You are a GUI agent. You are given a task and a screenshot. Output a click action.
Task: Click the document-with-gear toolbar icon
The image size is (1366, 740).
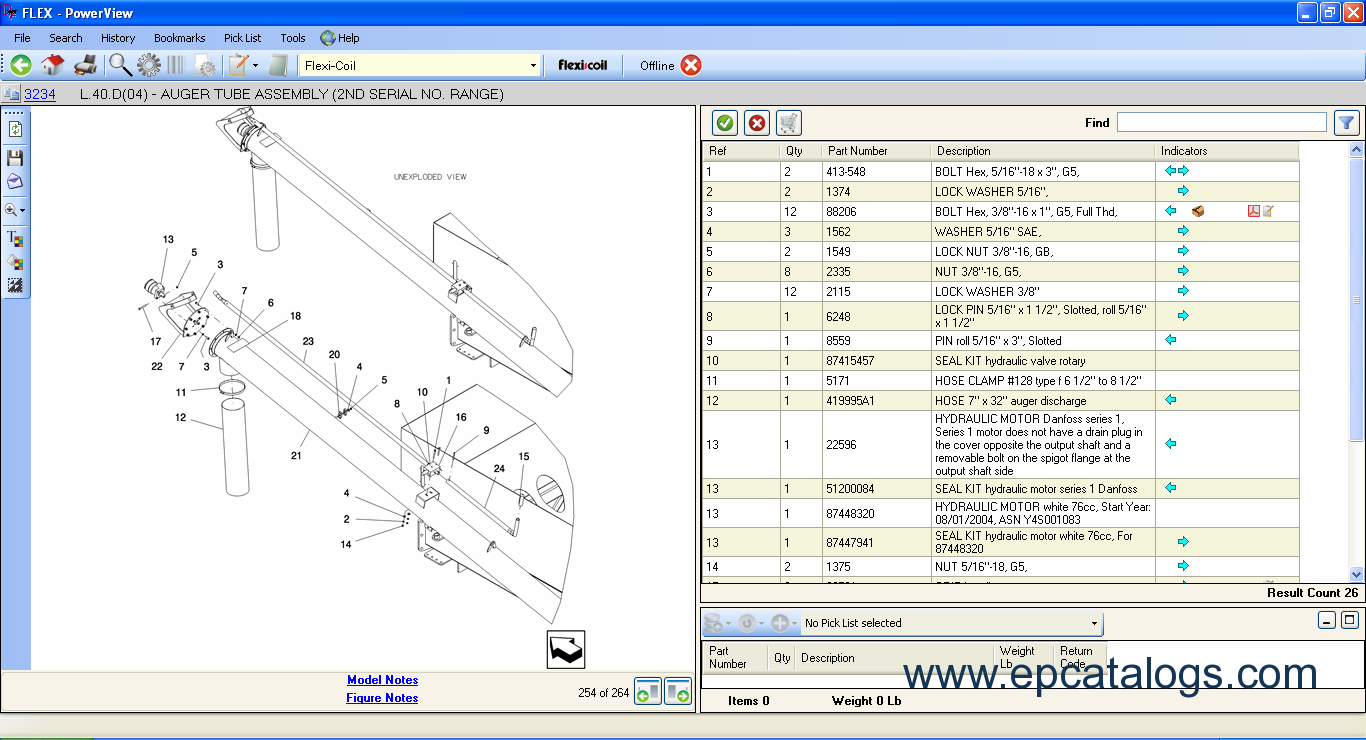[x=206, y=66]
